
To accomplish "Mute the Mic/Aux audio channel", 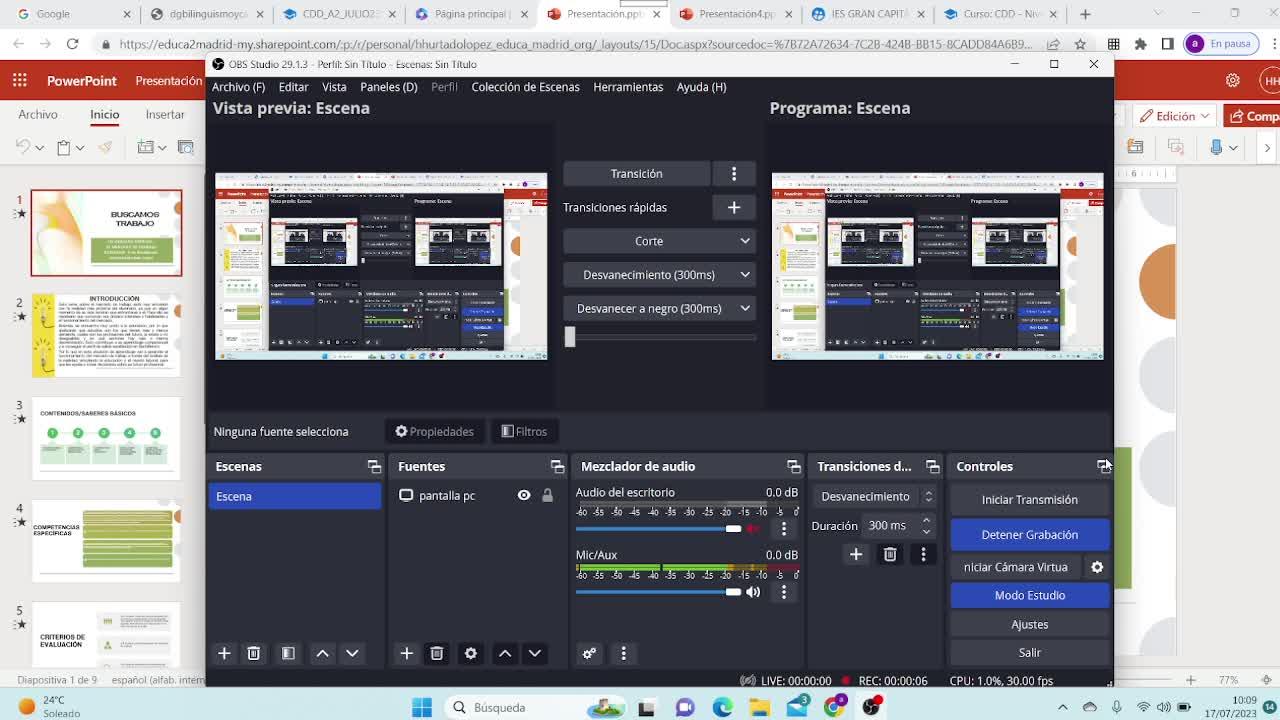I will pos(753,592).
